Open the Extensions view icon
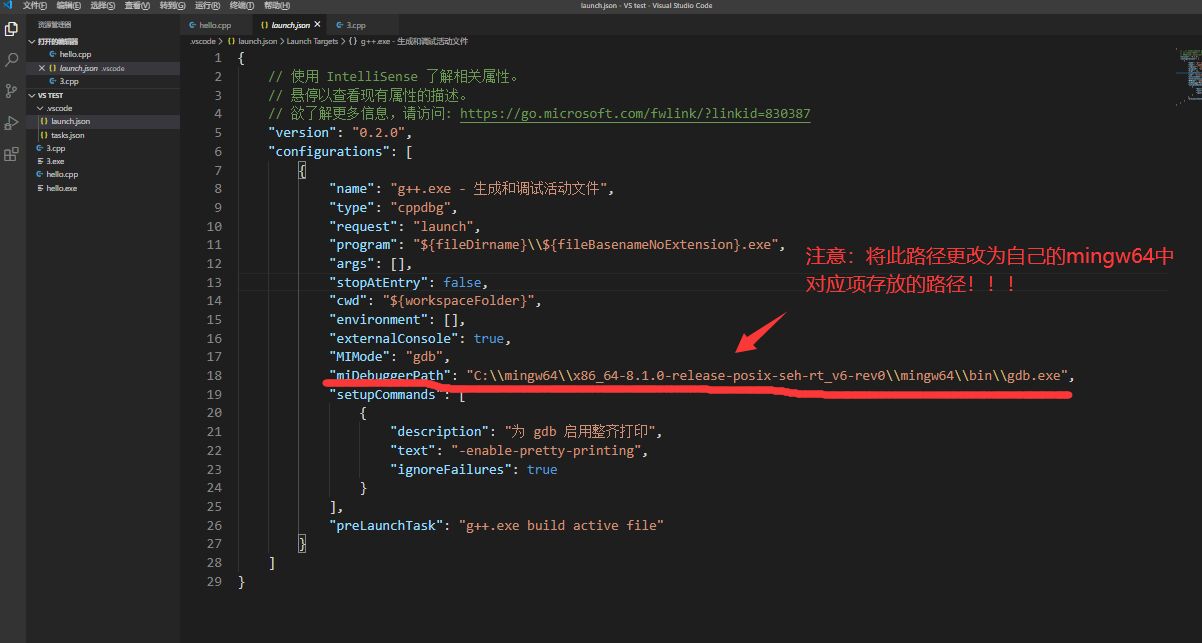This screenshot has width=1202, height=643. (12, 154)
